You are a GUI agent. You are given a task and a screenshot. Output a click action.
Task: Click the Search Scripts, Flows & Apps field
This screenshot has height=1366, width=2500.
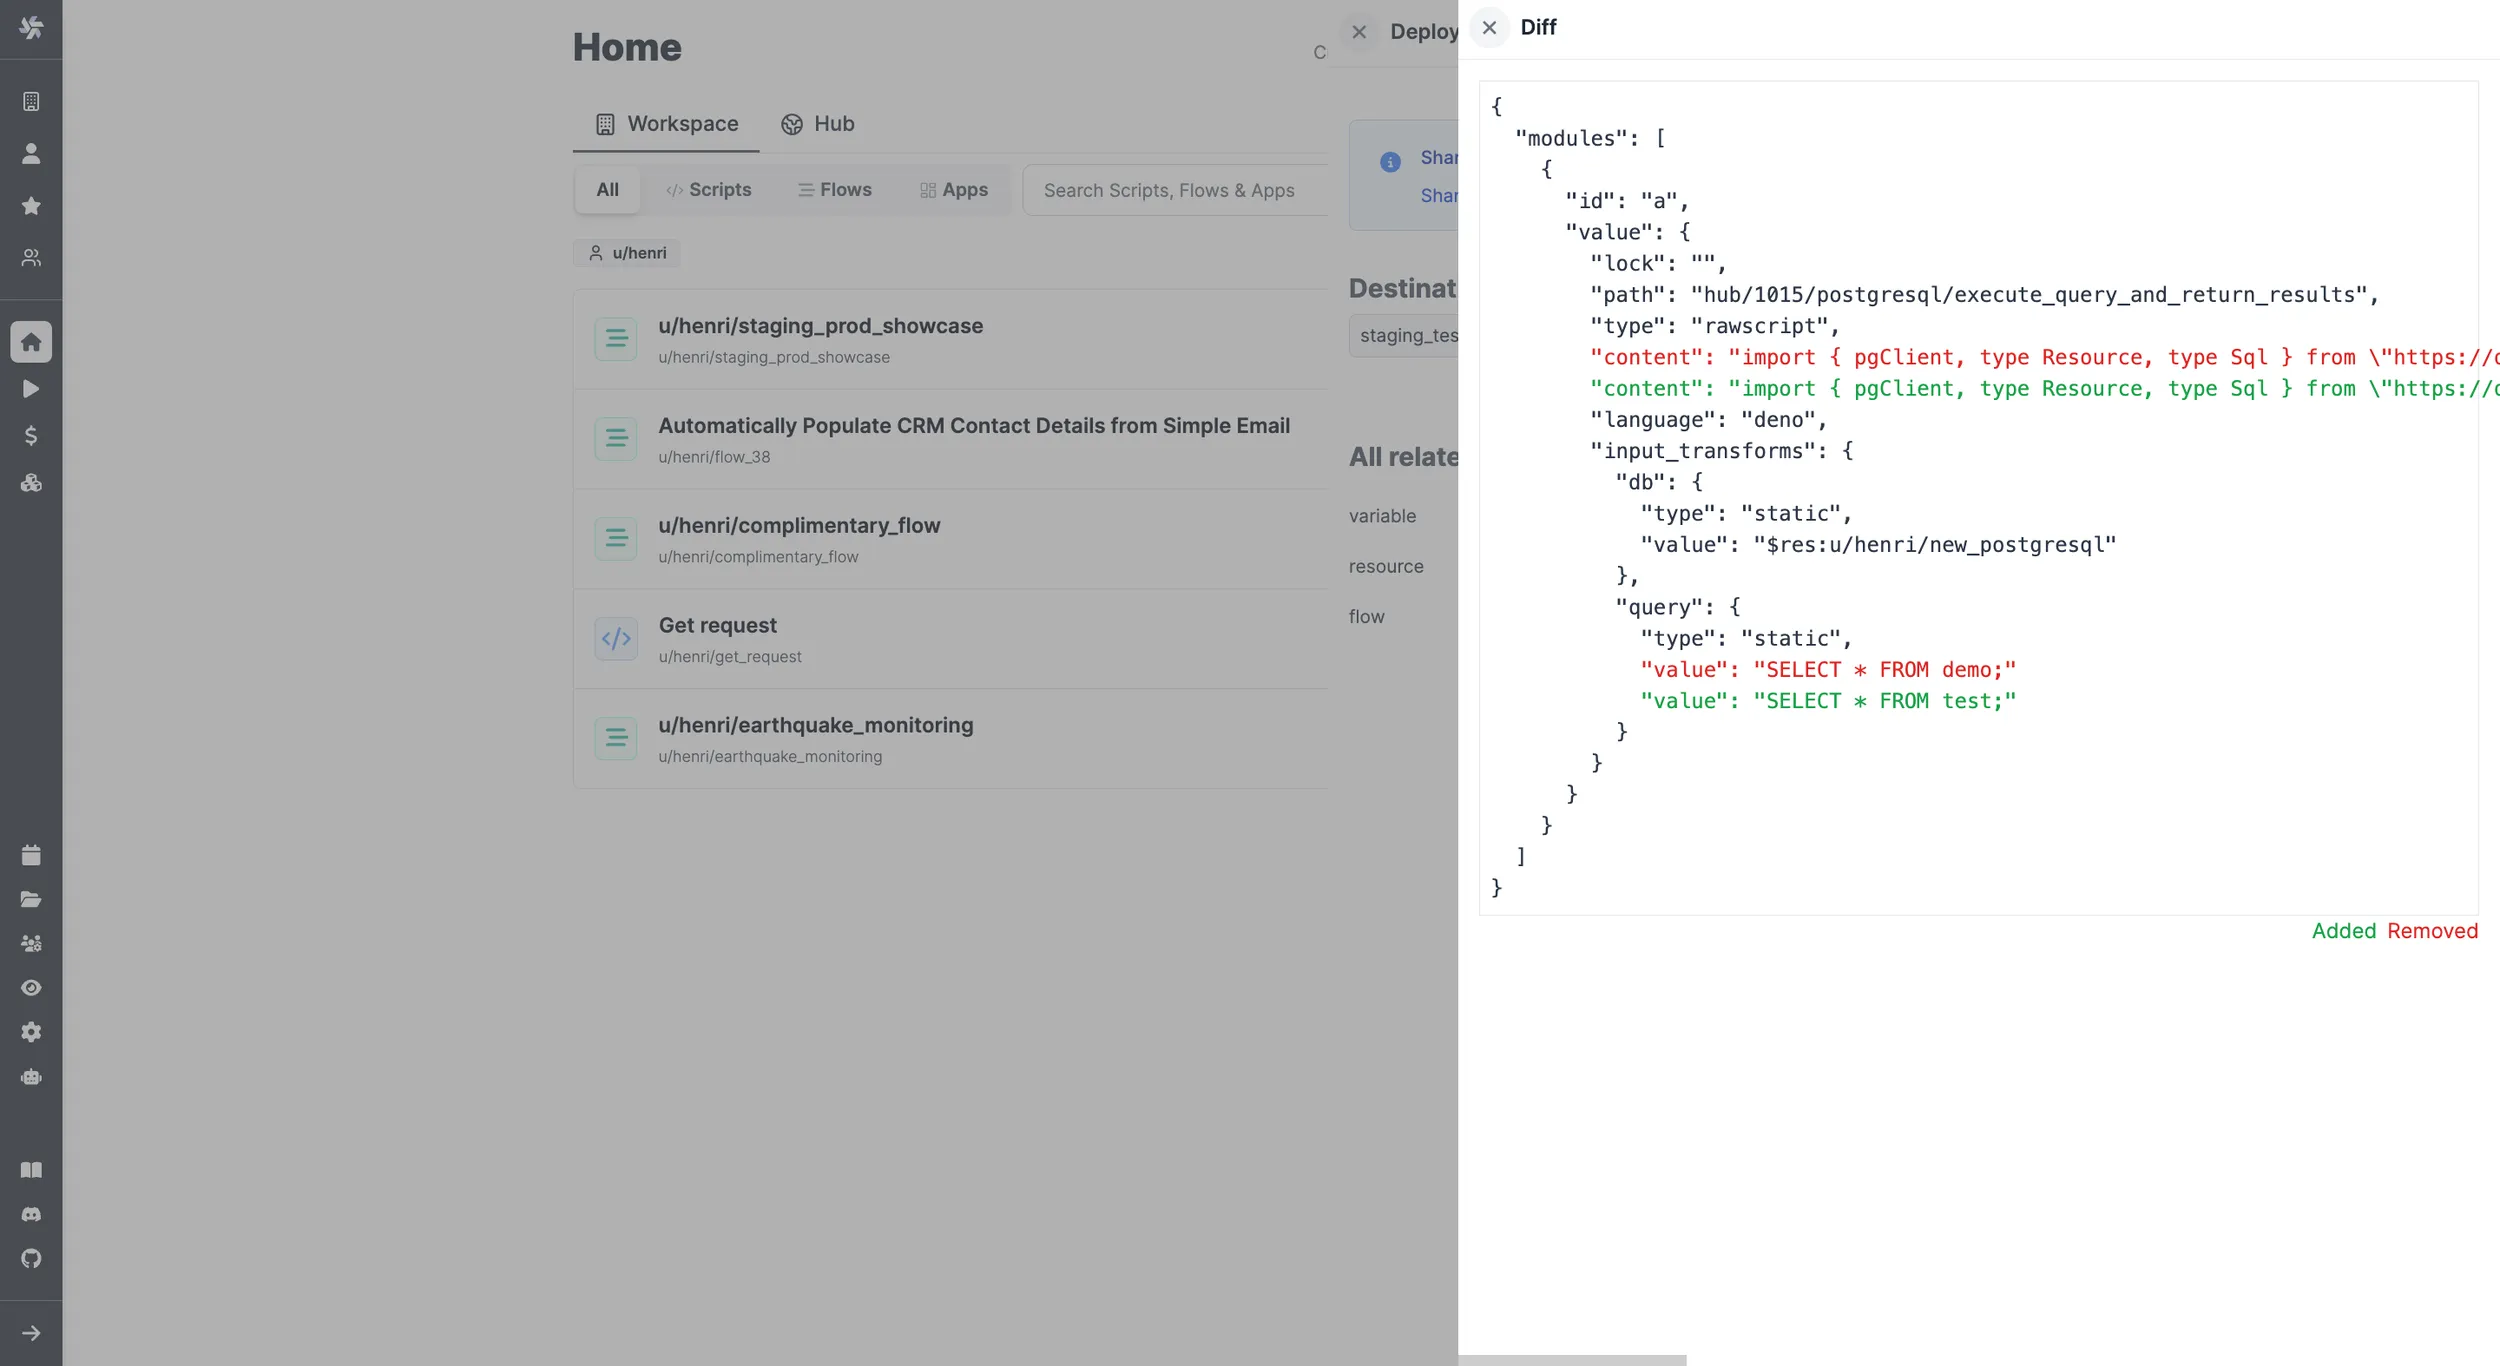point(1176,190)
